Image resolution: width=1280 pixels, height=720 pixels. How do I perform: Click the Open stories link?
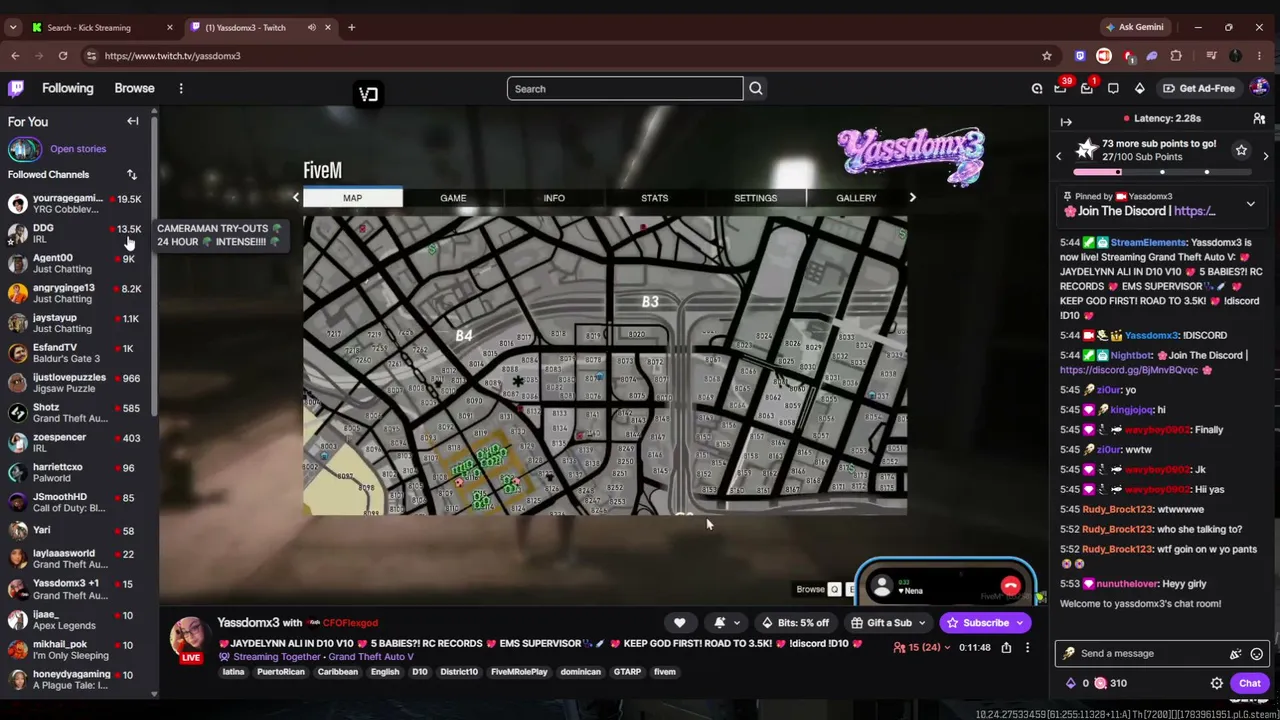point(78,149)
